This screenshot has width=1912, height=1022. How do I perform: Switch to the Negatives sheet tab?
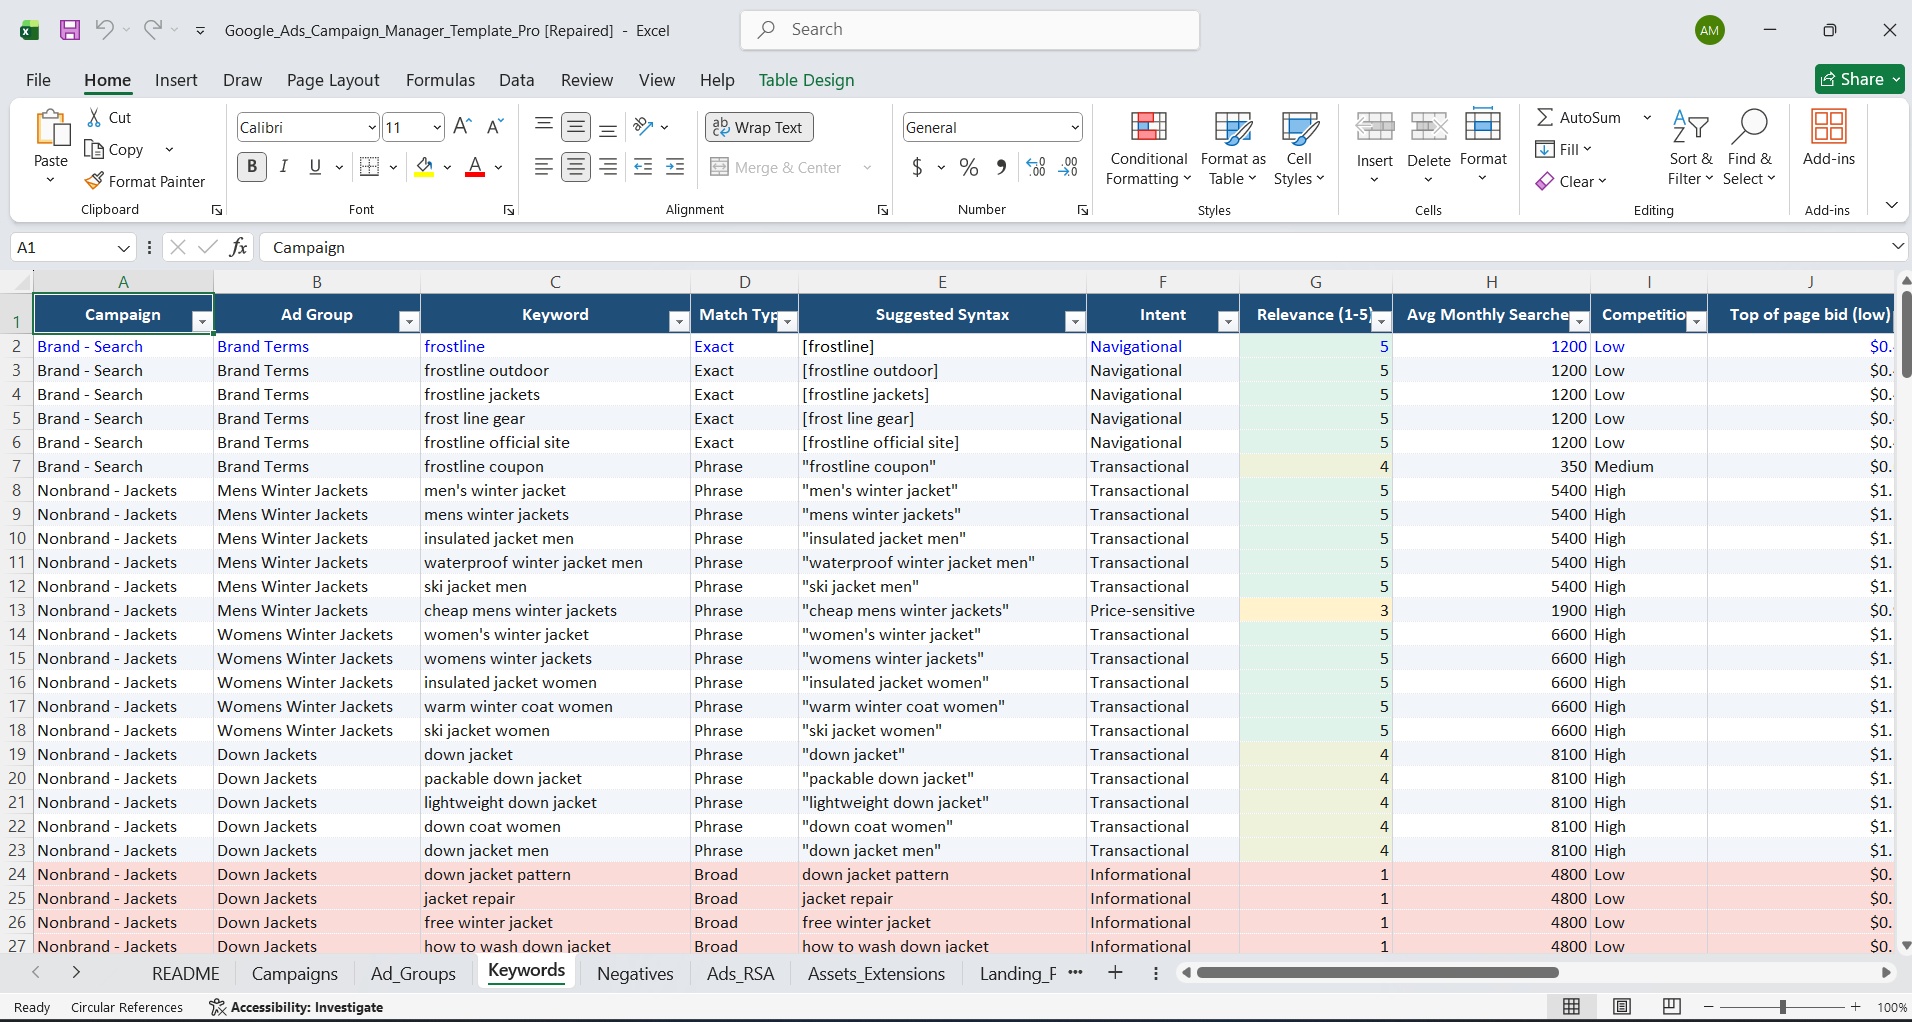[x=635, y=973]
